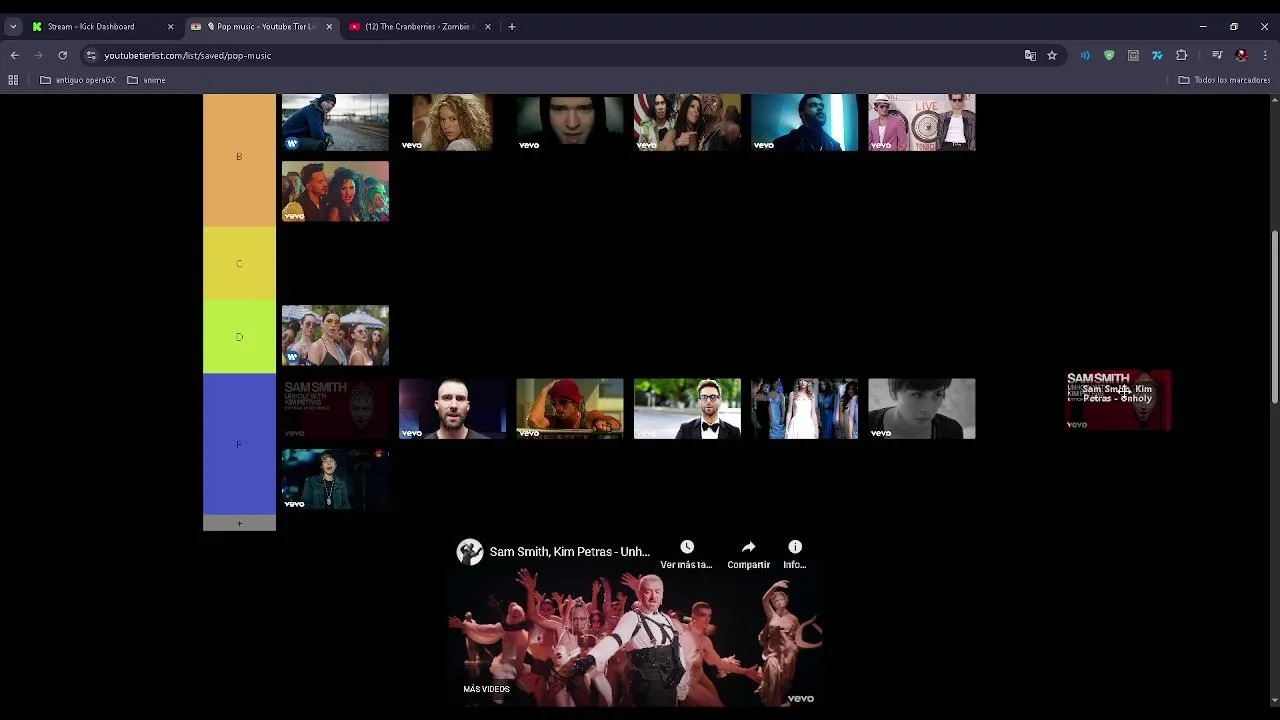Viewport: 1280px width, 720px height.
Task: Select the D-tier women with umbrellas thumbnail
Action: (x=335, y=335)
